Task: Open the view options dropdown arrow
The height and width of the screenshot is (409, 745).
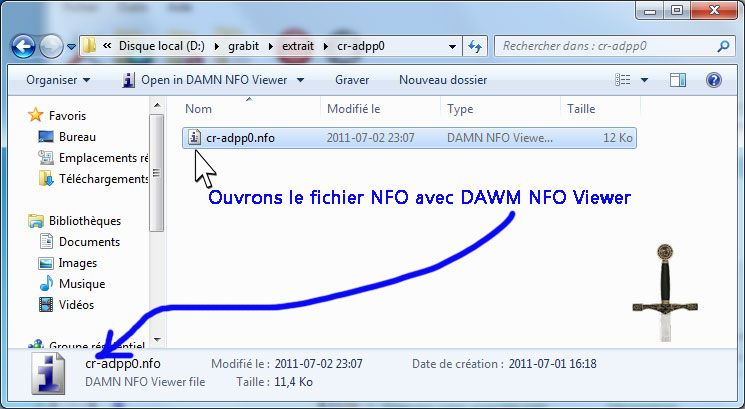Action: click(644, 80)
